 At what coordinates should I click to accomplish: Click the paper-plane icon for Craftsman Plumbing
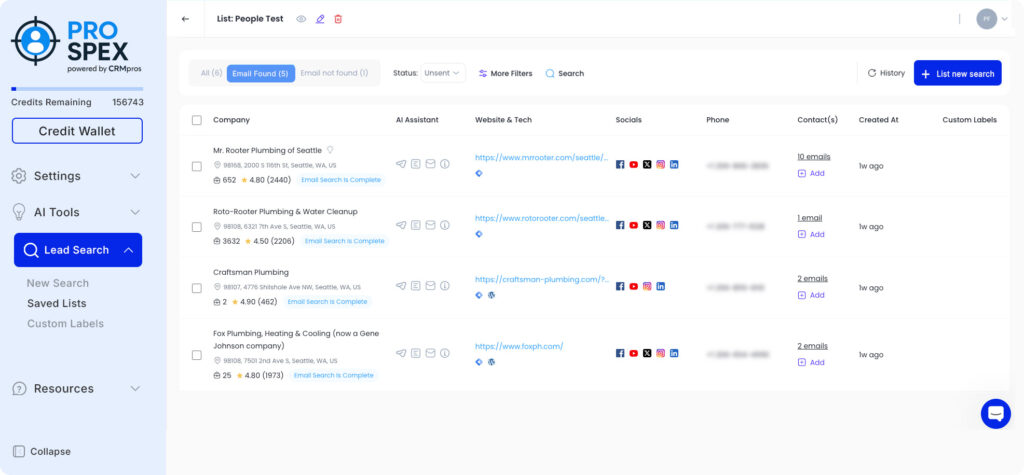point(401,286)
